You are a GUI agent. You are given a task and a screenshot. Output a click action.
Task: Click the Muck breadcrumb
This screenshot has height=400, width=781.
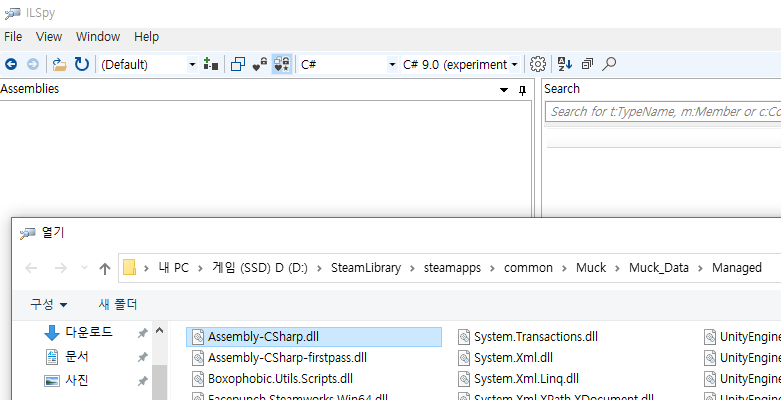point(591,268)
